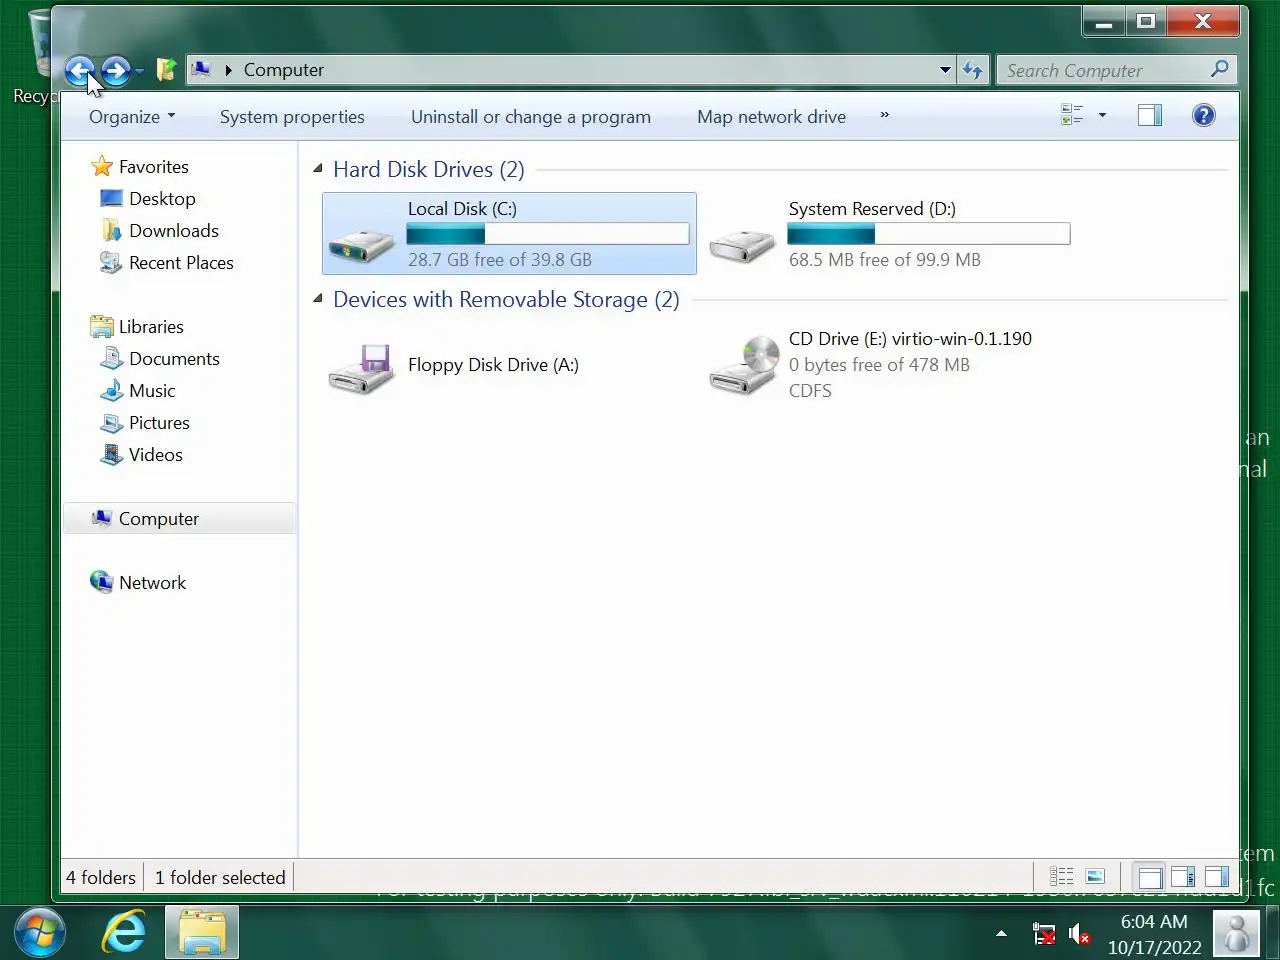Viewport: 1280px width, 960px height.
Task: Open recent pages dropdown next to Forward
Action: [139, 71]
